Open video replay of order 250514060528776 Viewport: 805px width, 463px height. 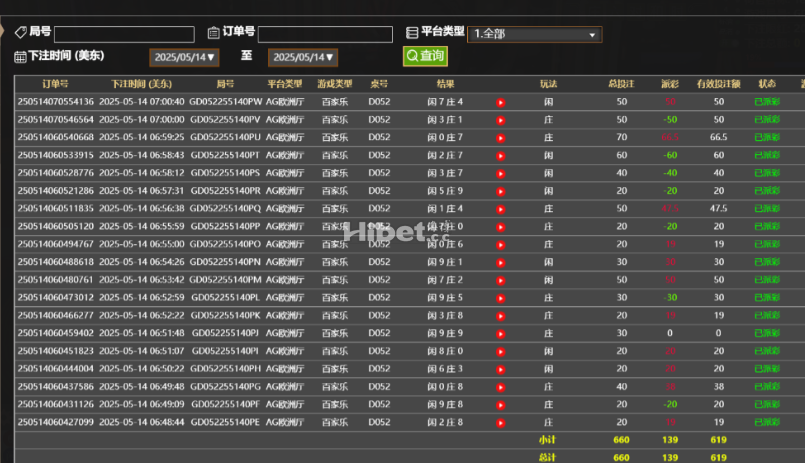[501, 173]
